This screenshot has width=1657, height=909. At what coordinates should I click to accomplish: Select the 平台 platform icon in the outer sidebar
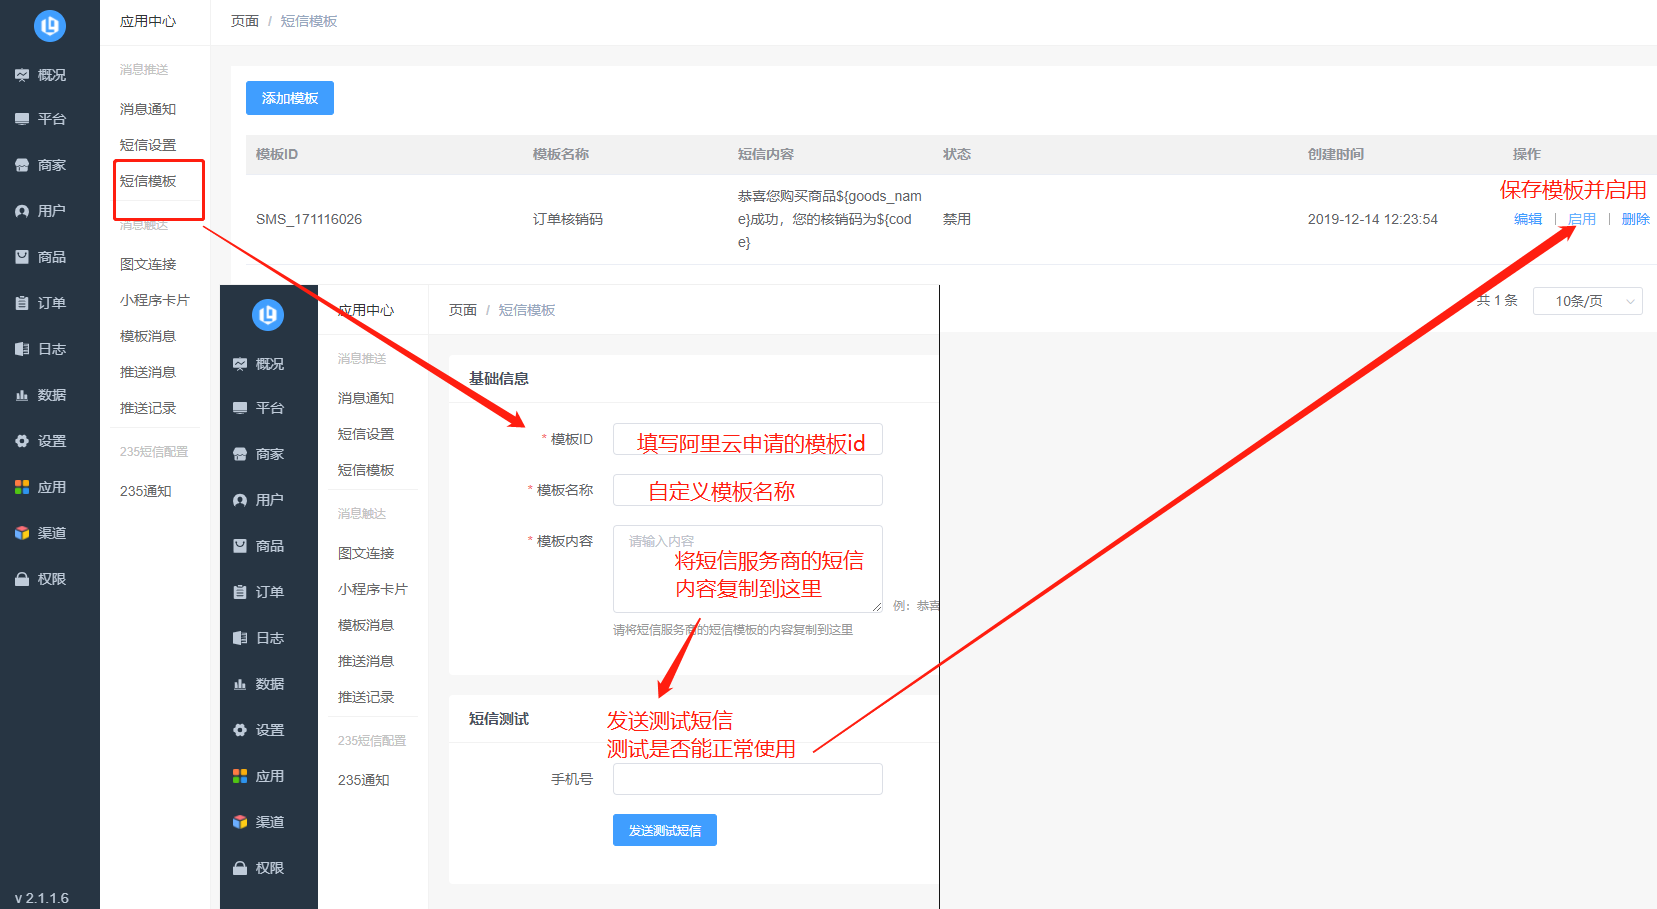(22, 119)
